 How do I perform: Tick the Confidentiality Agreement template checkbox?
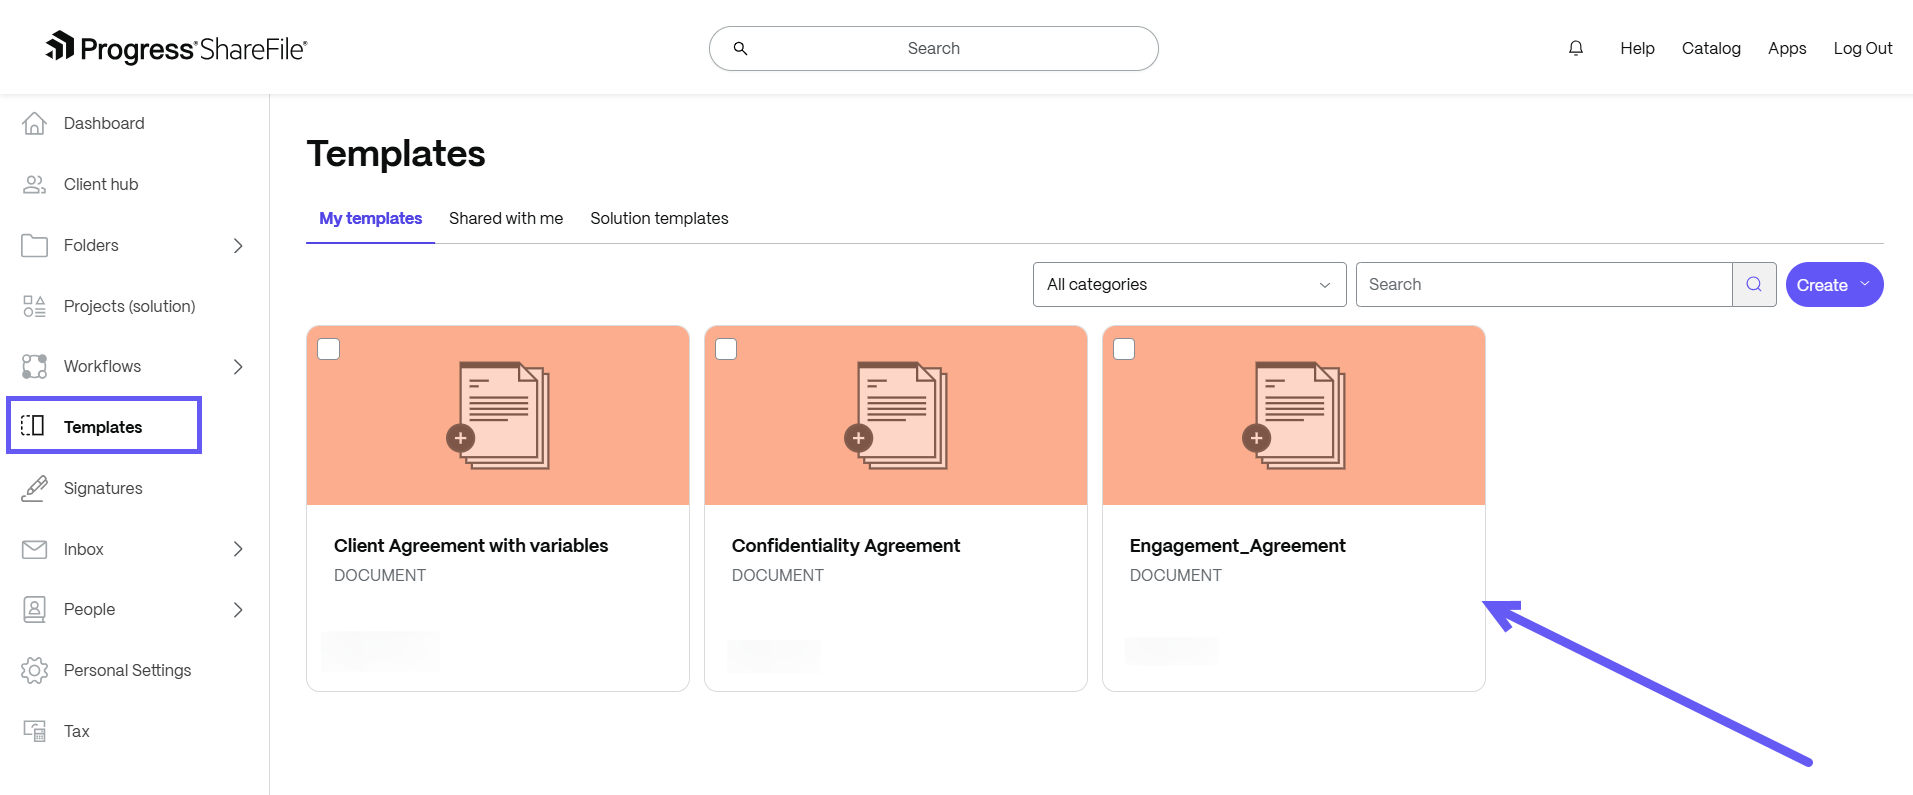(727, 349)
